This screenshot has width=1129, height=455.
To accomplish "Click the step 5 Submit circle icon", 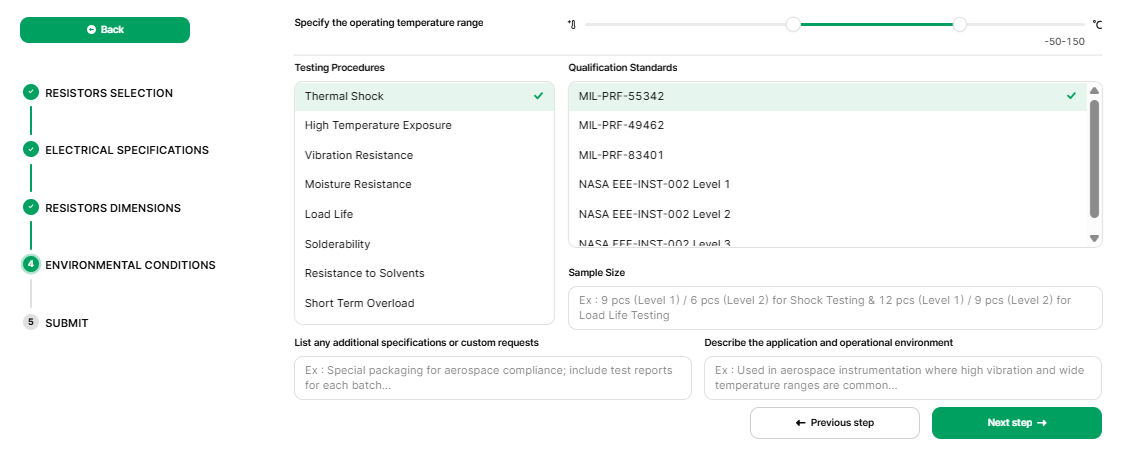I will (x=31, y=322).
